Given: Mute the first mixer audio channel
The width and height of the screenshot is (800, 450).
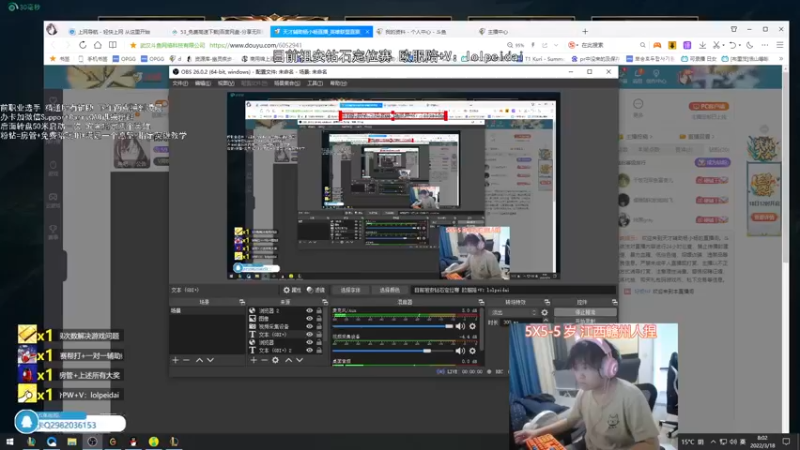Looking at the screenshot, I should tap(460, 326).
